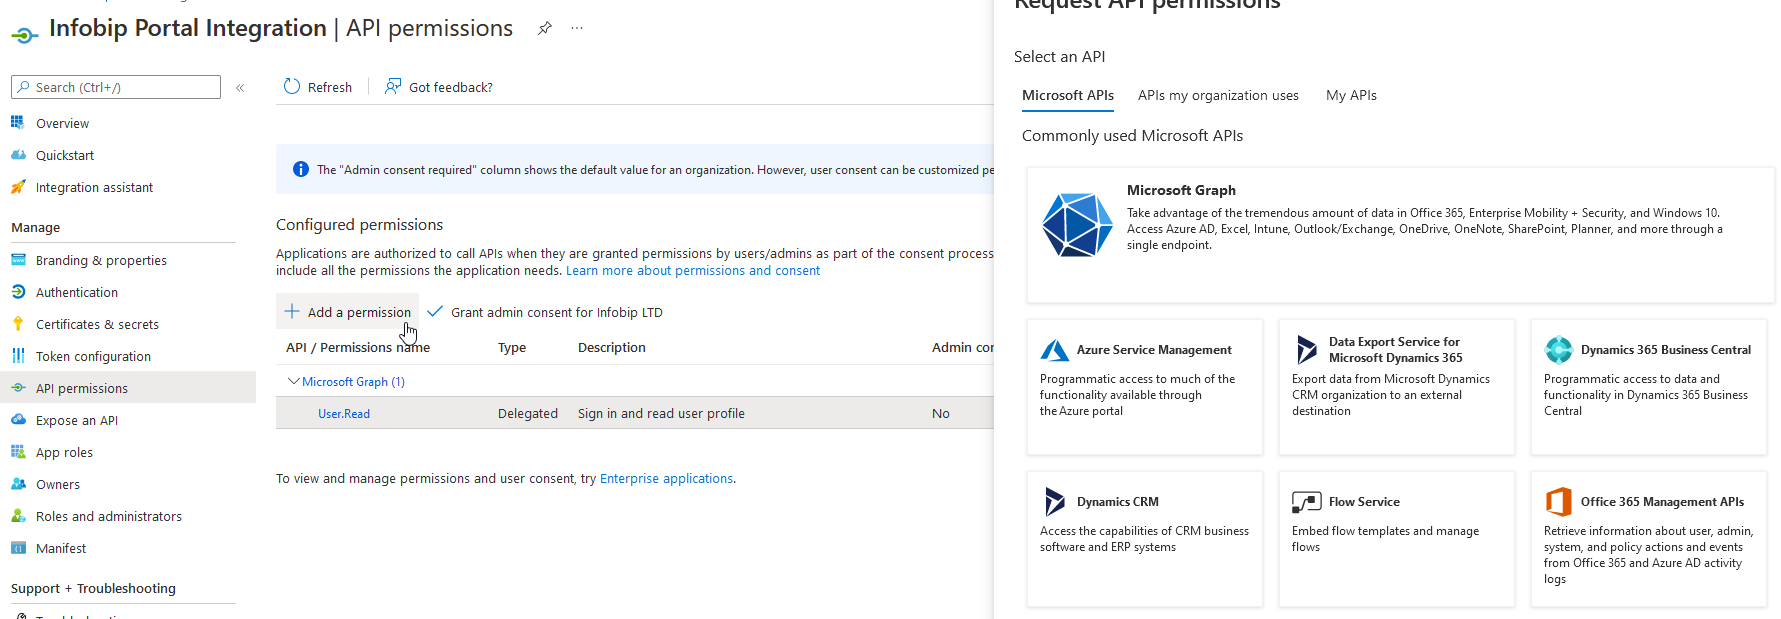Click the Dynamics 365 Business Central logo
This screenshot has width=1781, height=619.
(x=1559, y=350)
